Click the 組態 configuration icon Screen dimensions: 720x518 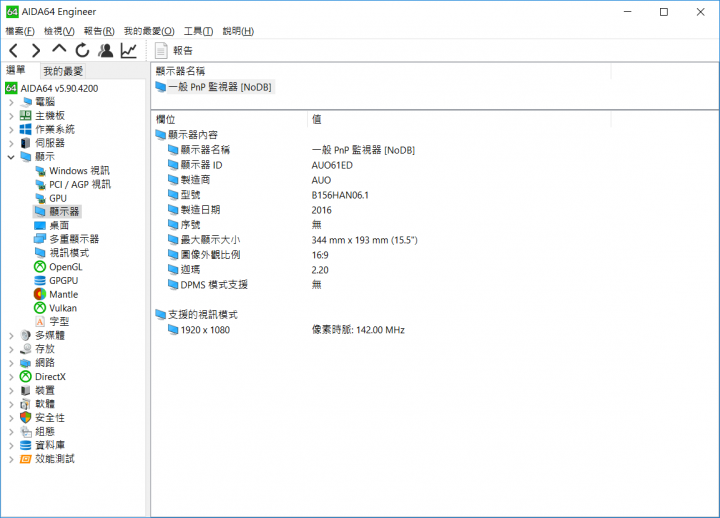[x=26, y=431]
